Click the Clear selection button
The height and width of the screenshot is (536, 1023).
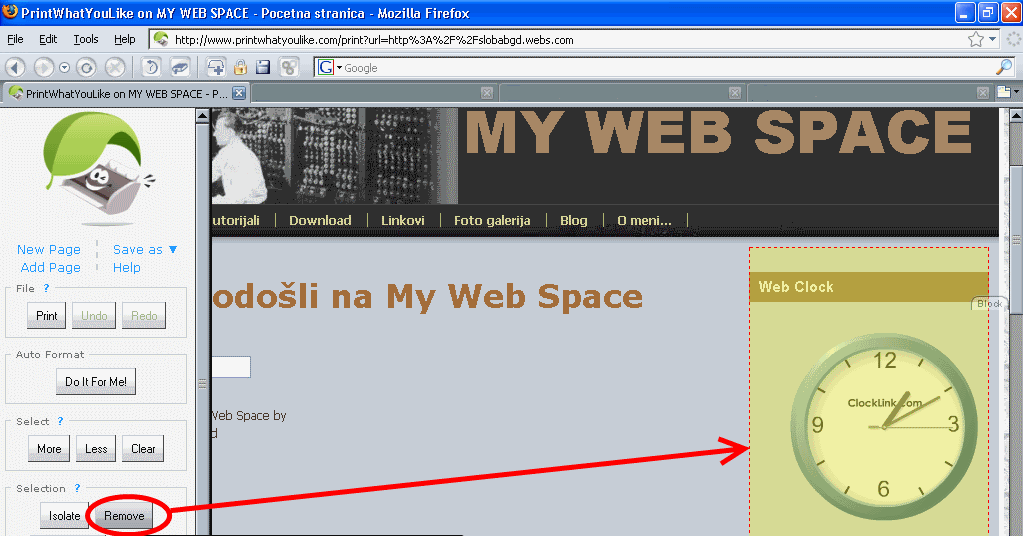(143, 449)
